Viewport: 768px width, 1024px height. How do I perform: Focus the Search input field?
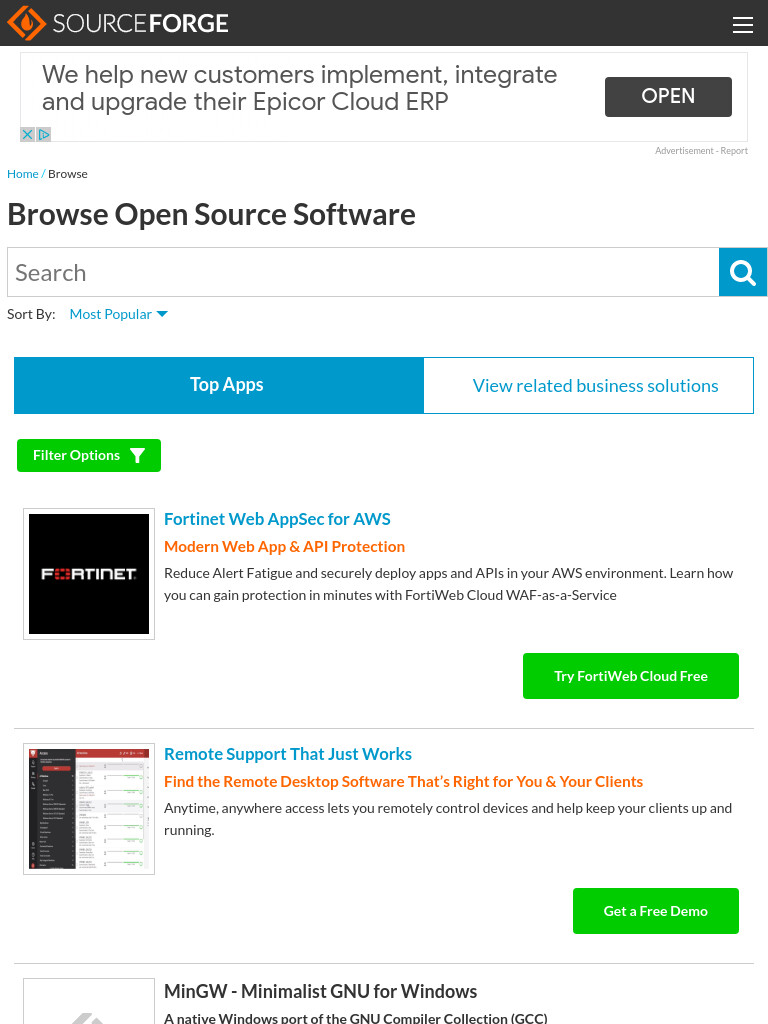(x=363, y=272)
